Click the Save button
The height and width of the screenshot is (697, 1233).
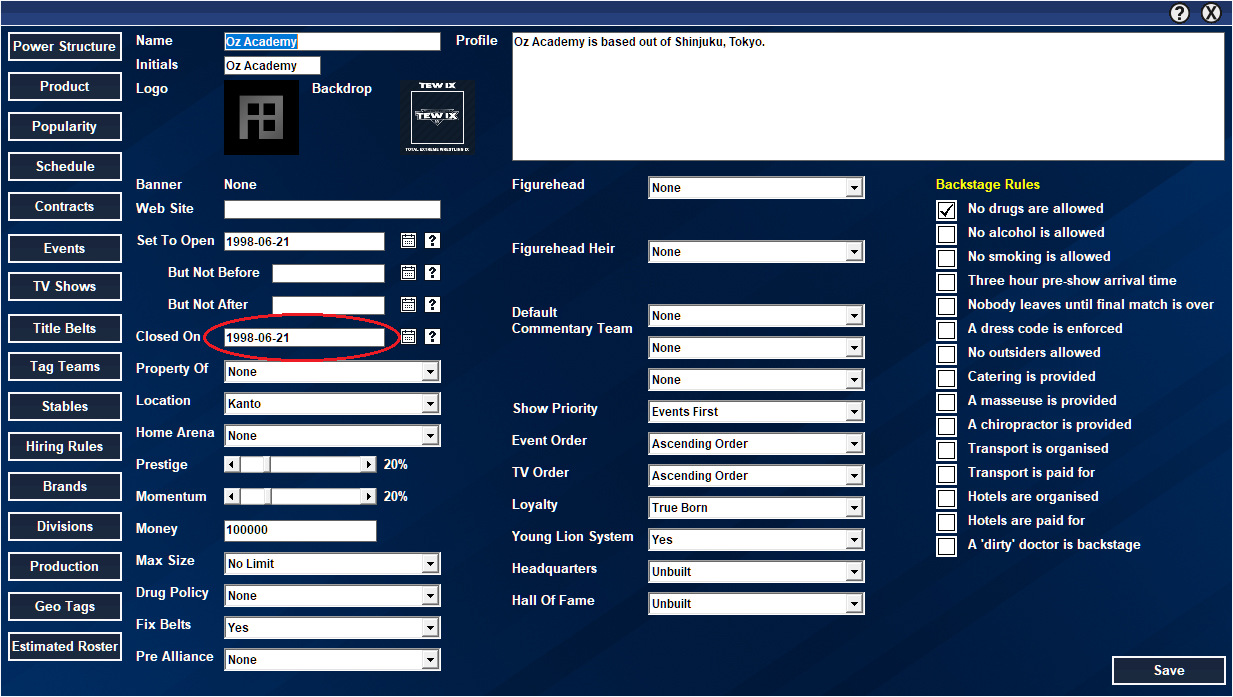[1168, 671]
